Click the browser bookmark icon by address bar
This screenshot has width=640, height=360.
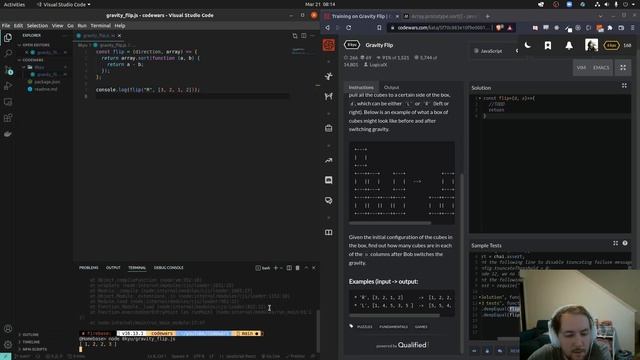coord(379,28)
